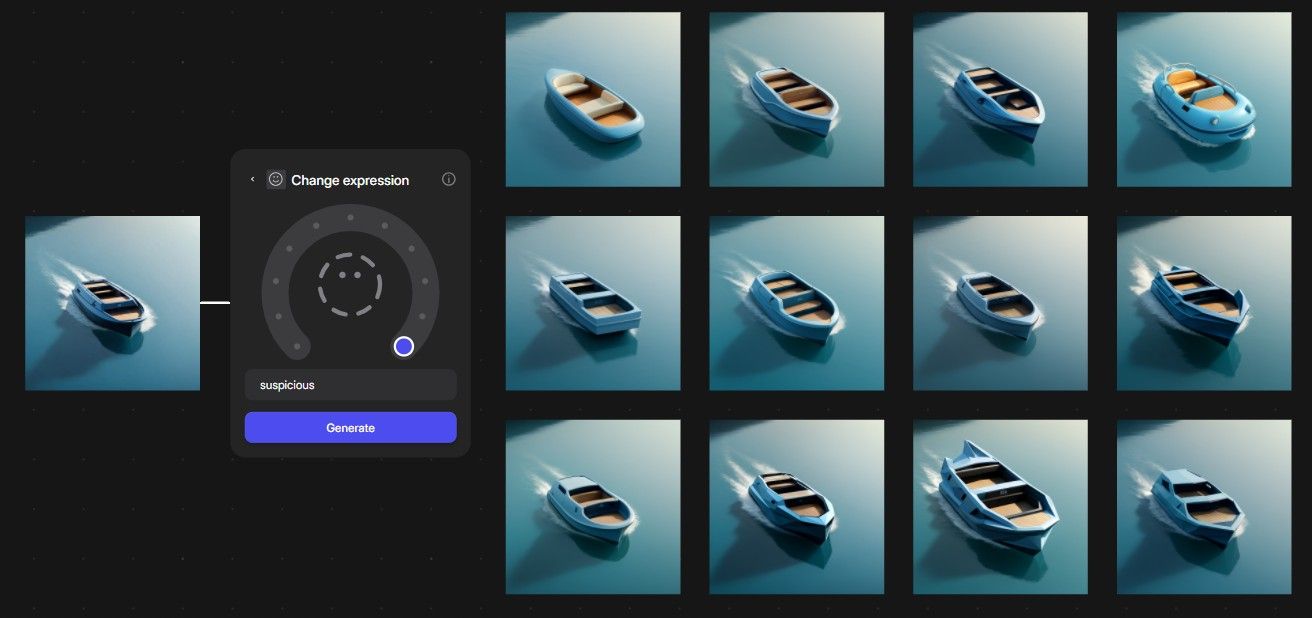Pick the third result in the top row
Screen dimensions: 1312x618
tap(1000, 99)
